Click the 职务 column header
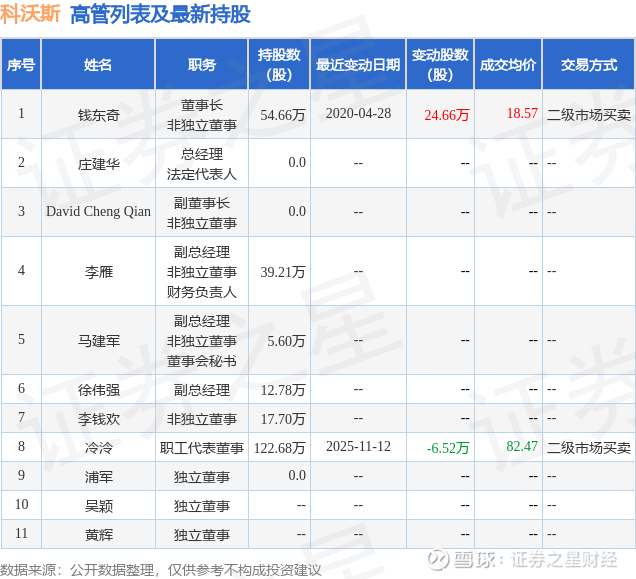 pyautogui.click(x=202, y=65)
